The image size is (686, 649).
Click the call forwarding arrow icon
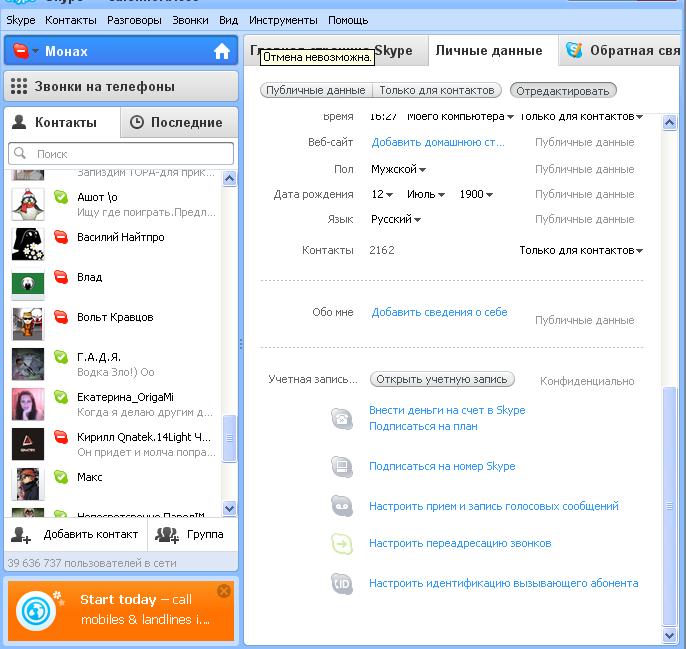(342, 544)
